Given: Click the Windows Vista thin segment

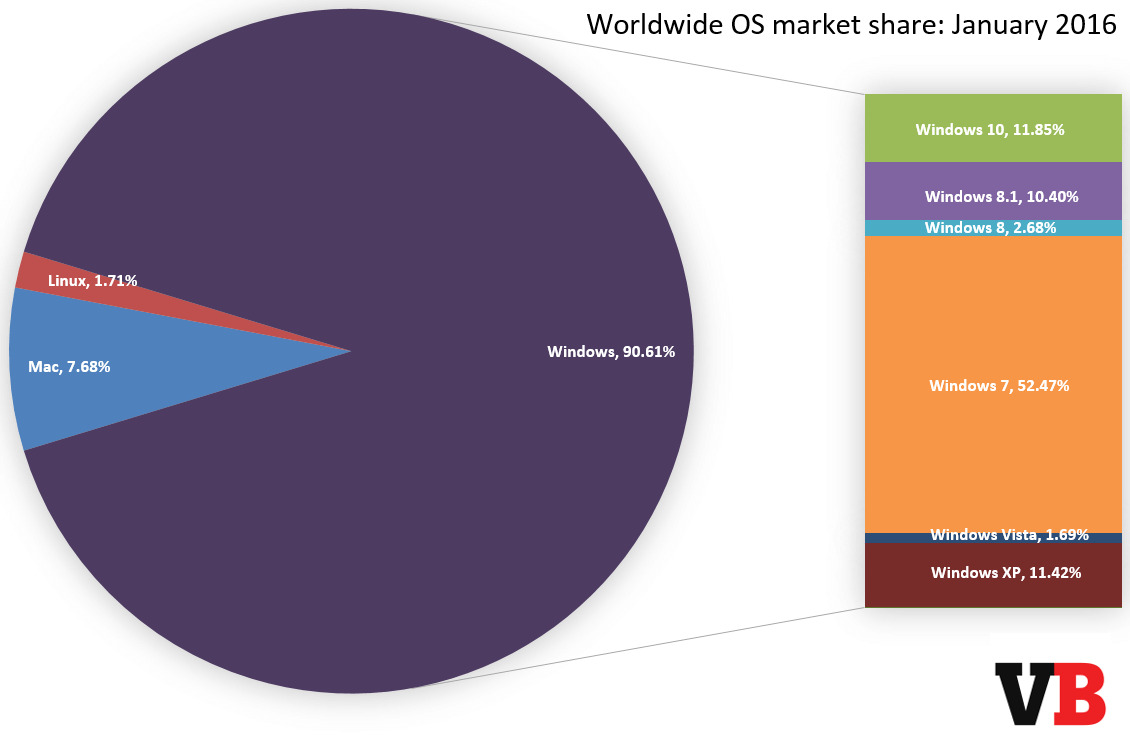Looking at the screenshot, I should 993,535.
